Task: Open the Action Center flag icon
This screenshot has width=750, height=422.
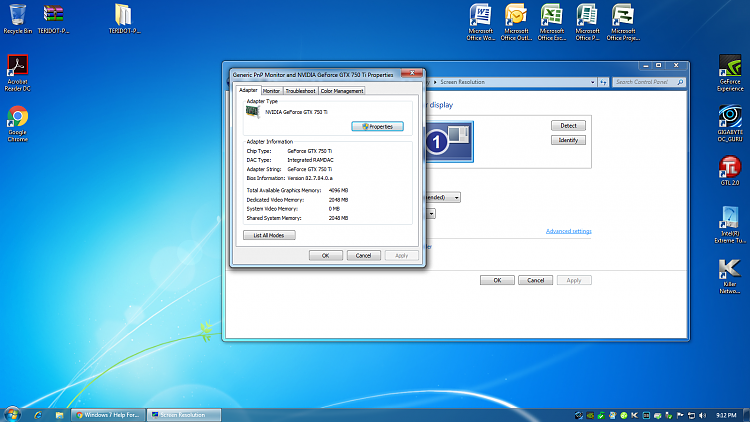Action: (680, 415)
